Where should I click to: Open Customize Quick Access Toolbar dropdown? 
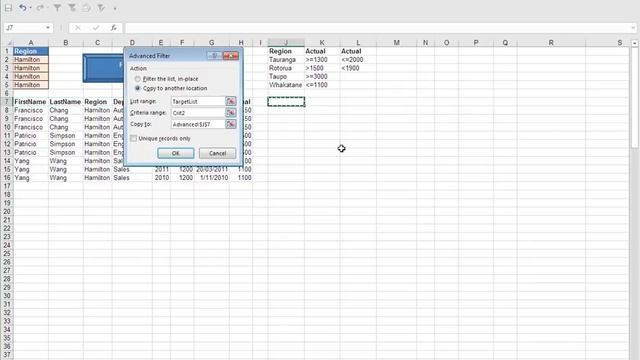tap(115, 8)
